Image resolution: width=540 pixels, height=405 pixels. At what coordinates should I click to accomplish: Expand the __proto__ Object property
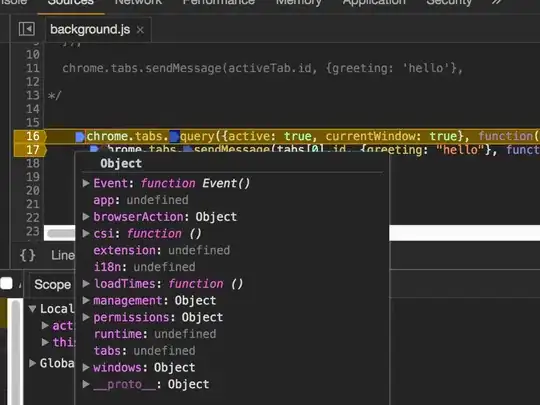pos(86,384)
